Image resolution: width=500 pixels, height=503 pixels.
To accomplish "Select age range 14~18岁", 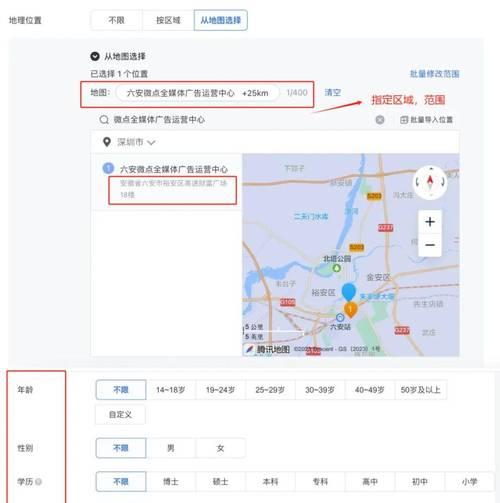I will (171, 390).
